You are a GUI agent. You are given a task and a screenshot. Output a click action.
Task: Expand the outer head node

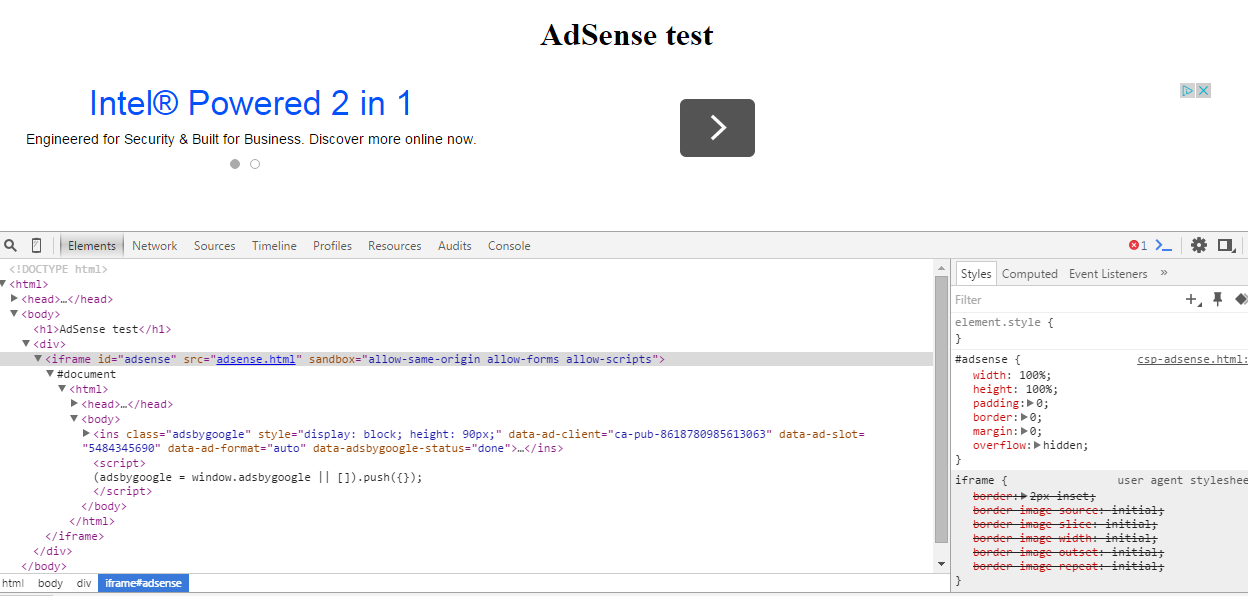tap(15, 299)
